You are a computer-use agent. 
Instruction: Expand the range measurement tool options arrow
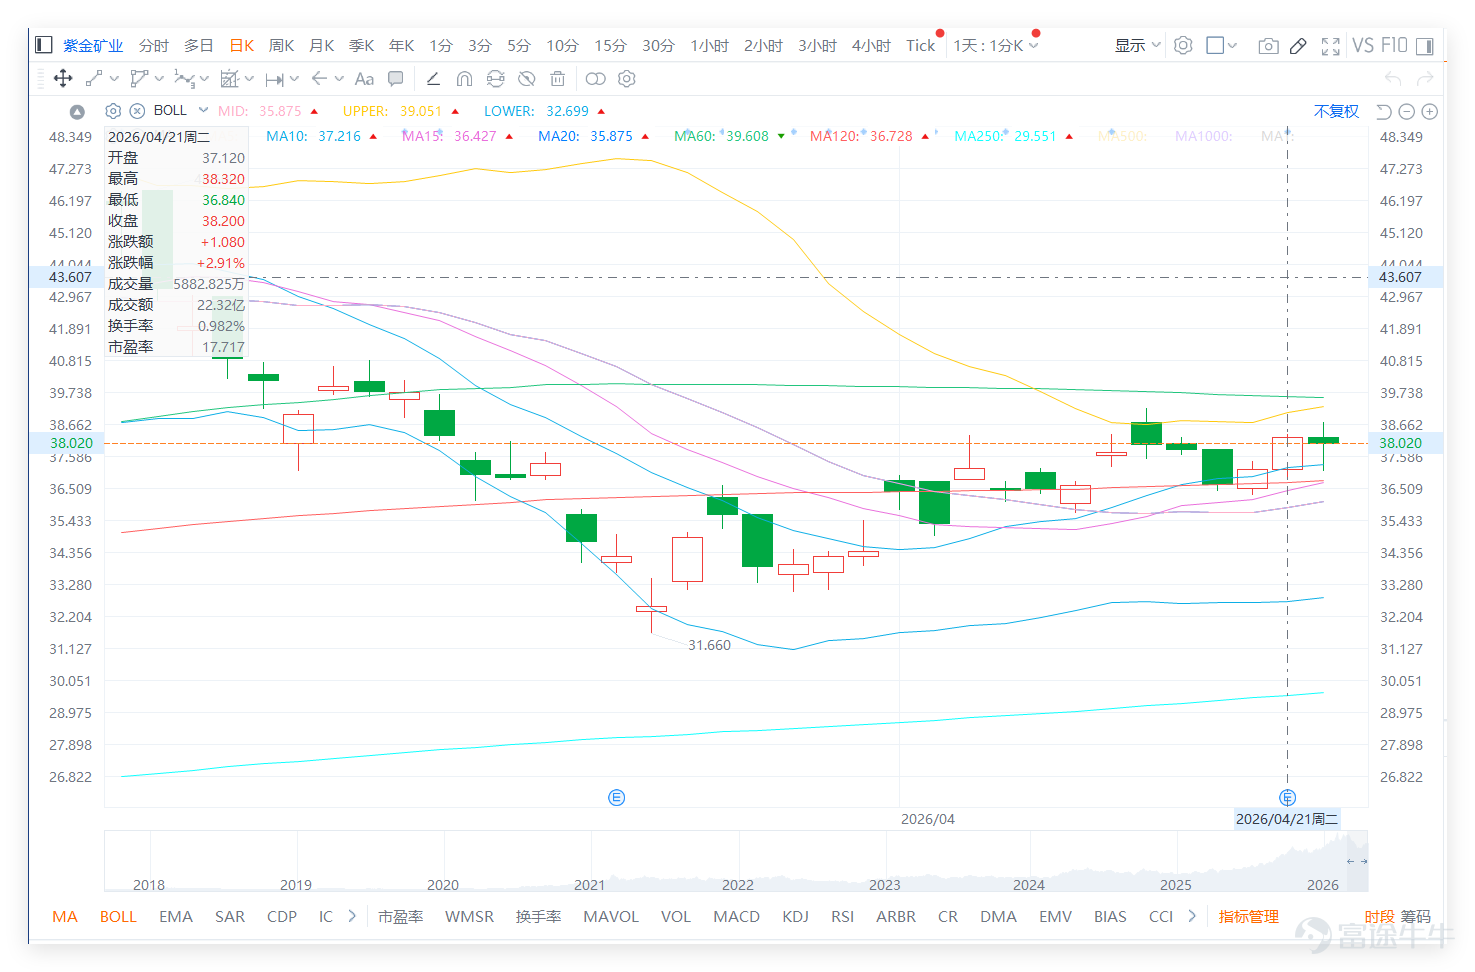click(295, 78)
